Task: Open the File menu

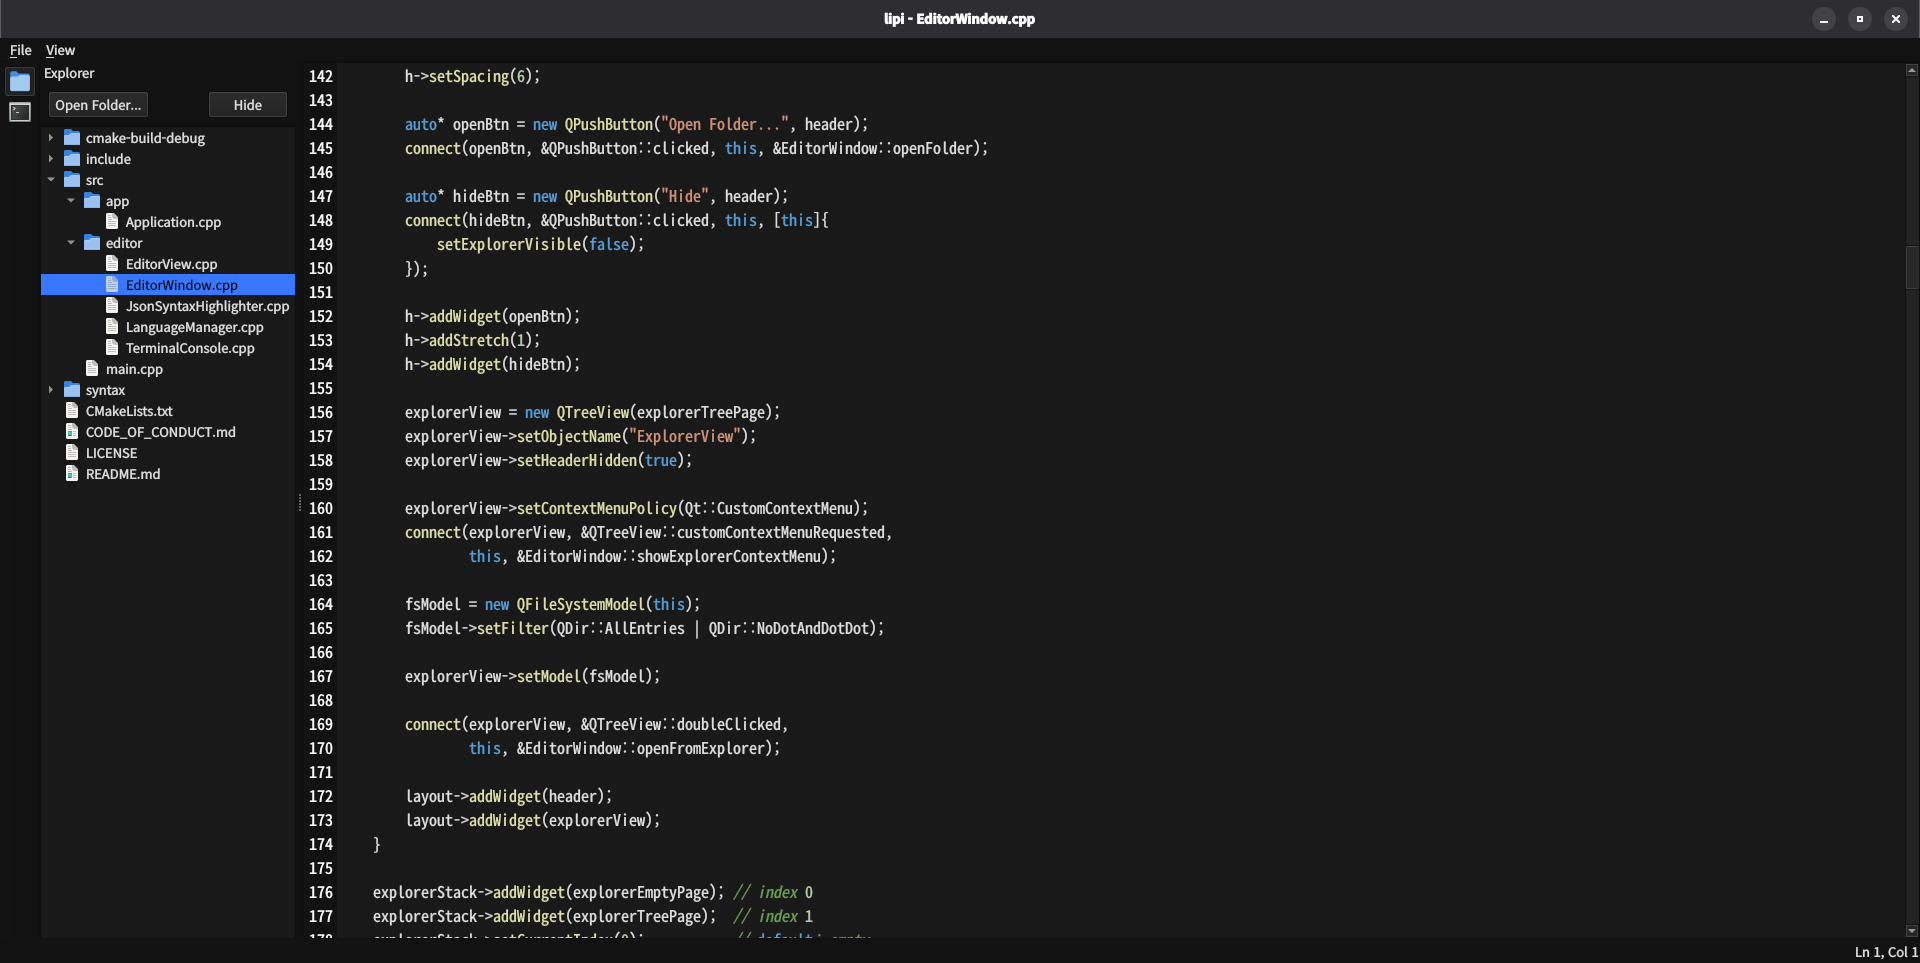Action: coord(21,50)
